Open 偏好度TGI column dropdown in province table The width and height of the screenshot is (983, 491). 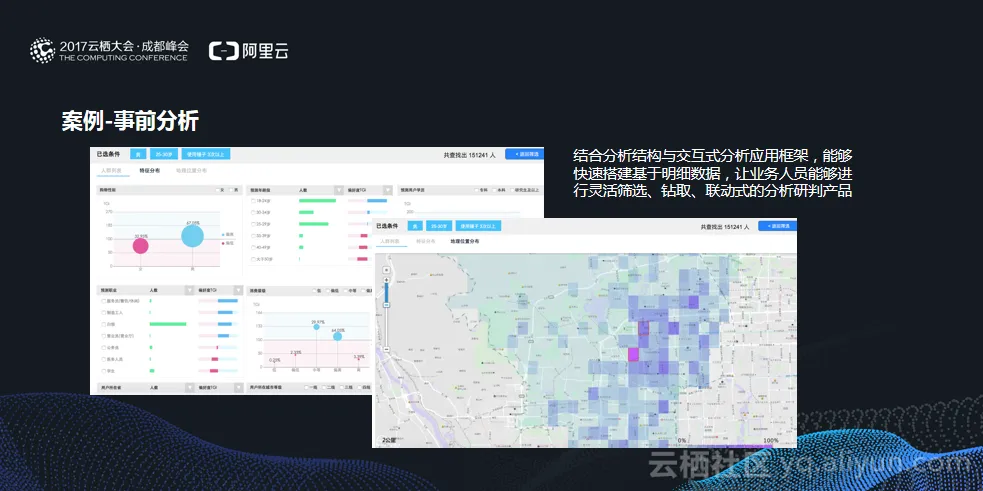(238, 388)
